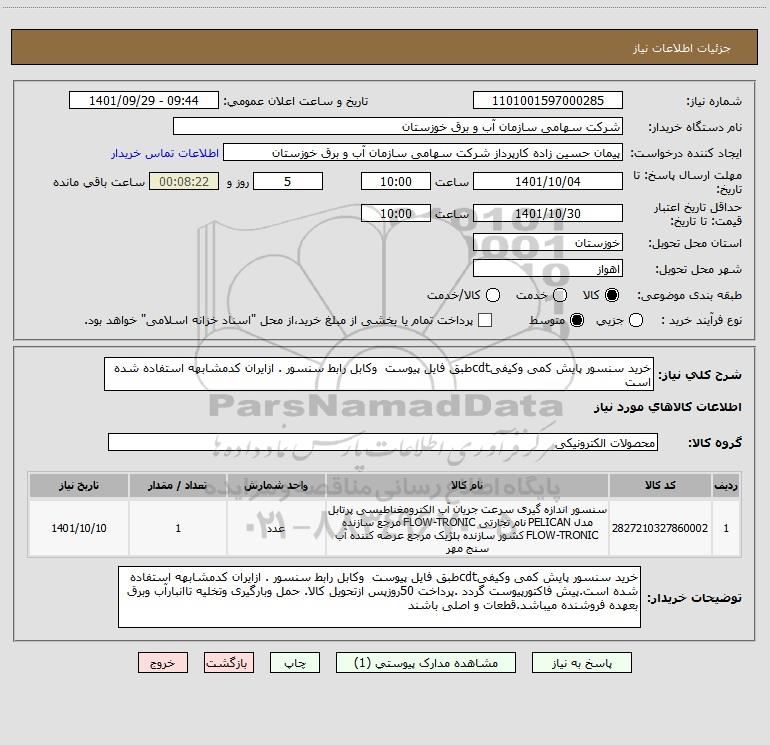770x745 pixels.
Task: Click the نام کالا column header
Action: [467, 486]
